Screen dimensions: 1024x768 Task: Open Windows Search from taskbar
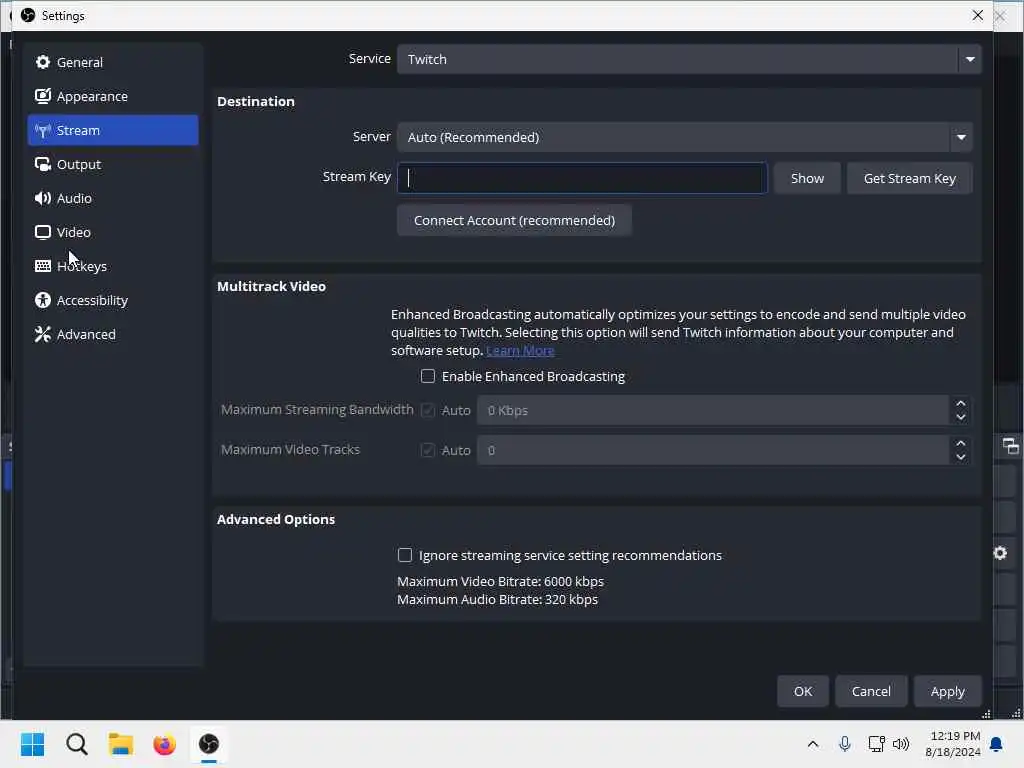click(76, 744)
